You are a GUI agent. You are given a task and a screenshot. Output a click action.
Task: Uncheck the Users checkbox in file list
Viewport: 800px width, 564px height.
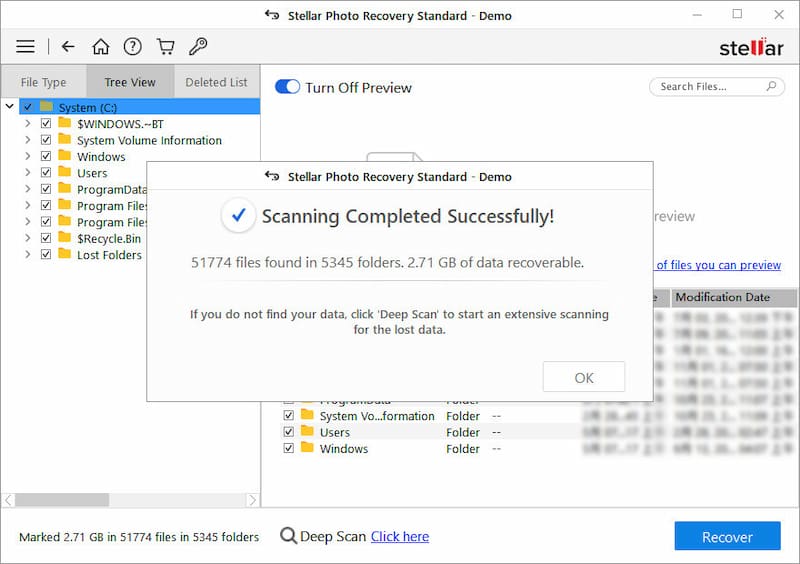point(289,432)
